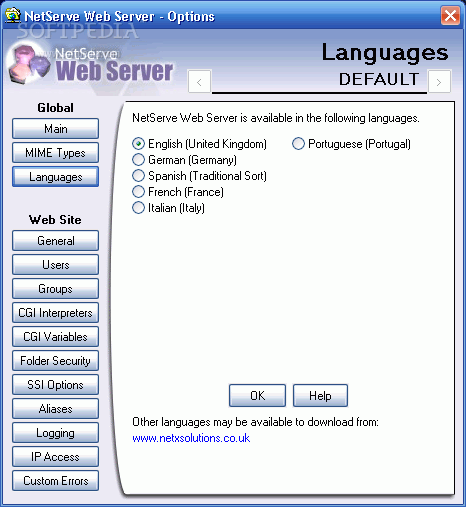
Task: Click the DEFAULT site label
Action: coord(379,79)
